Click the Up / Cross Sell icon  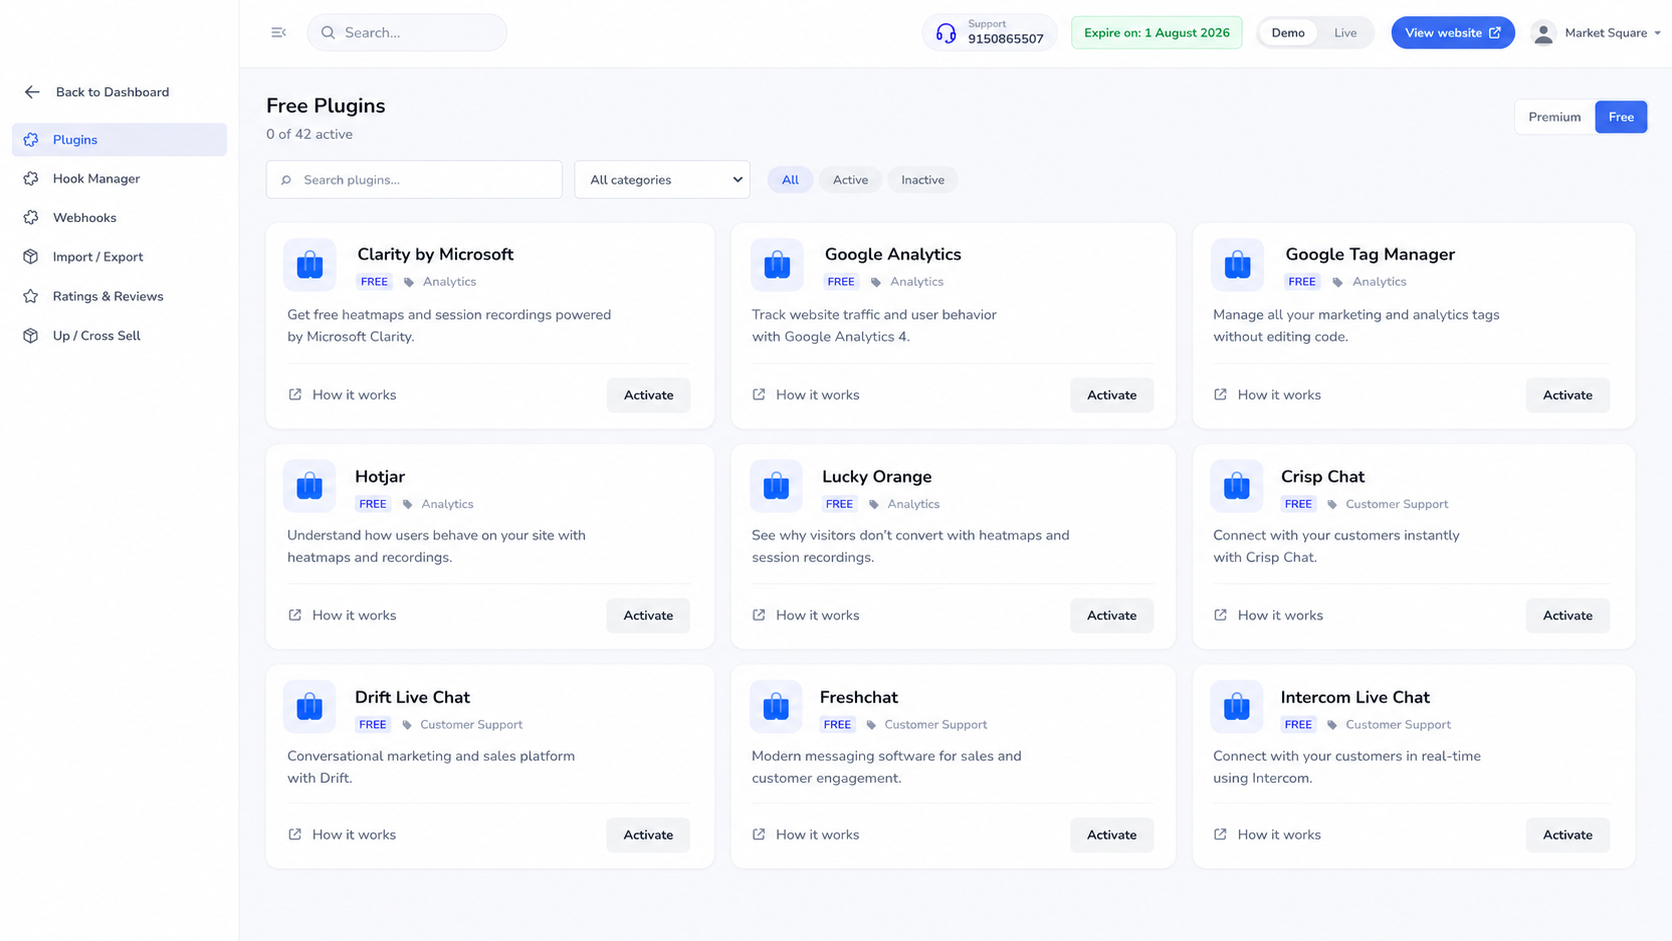pos(31,336)
